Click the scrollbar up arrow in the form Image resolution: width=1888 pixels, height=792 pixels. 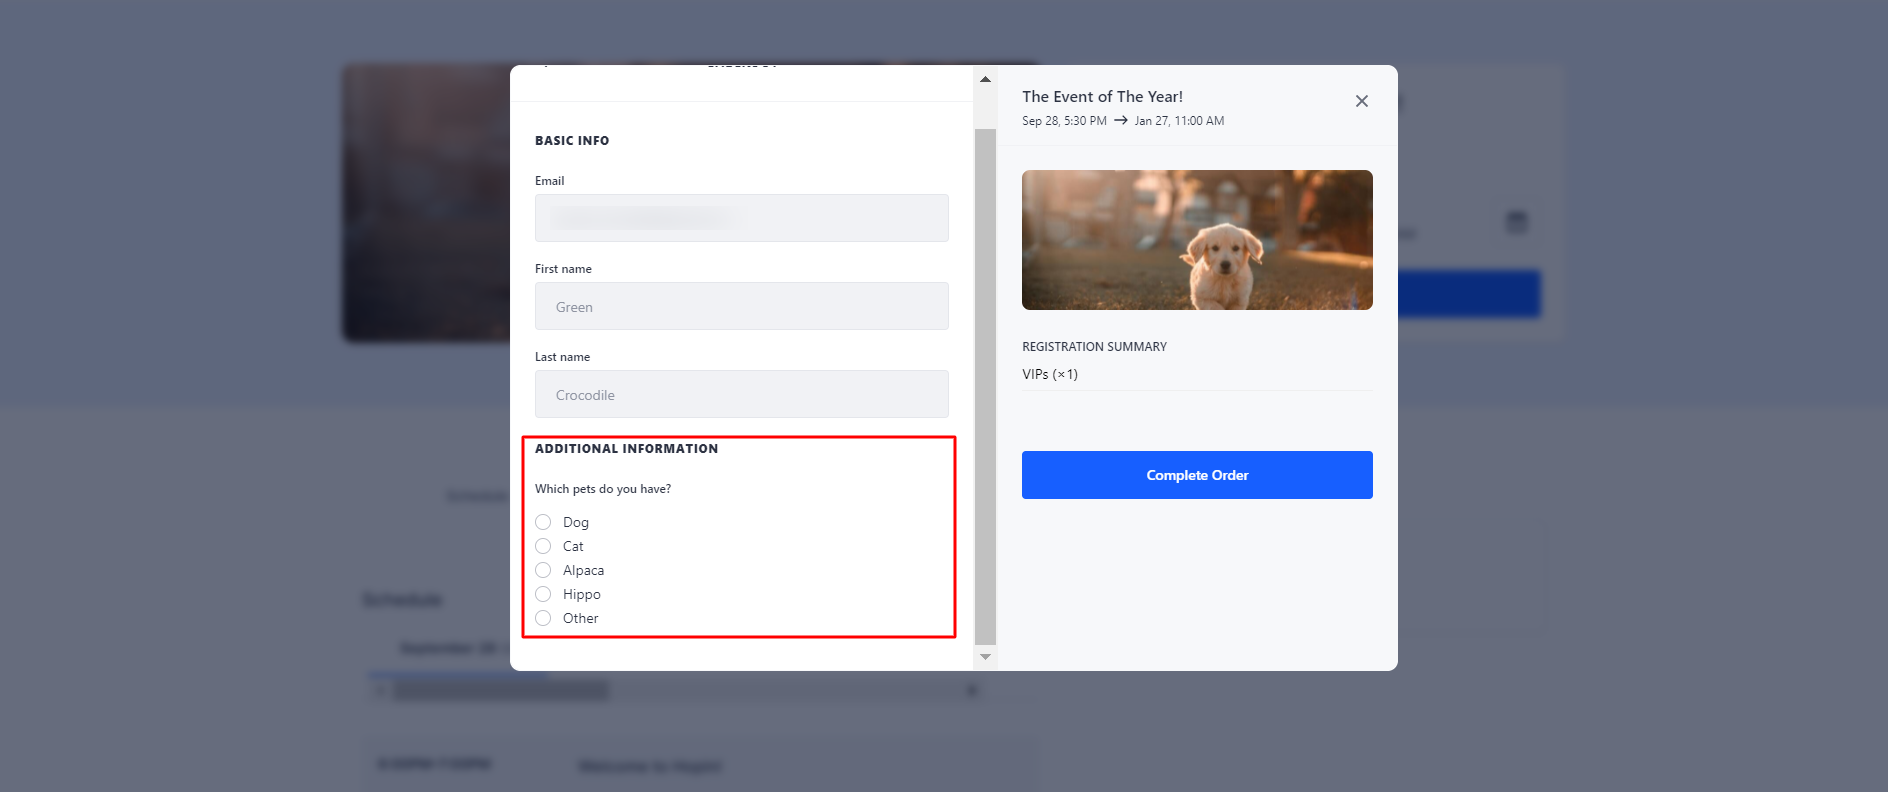(x=985, y=79)
